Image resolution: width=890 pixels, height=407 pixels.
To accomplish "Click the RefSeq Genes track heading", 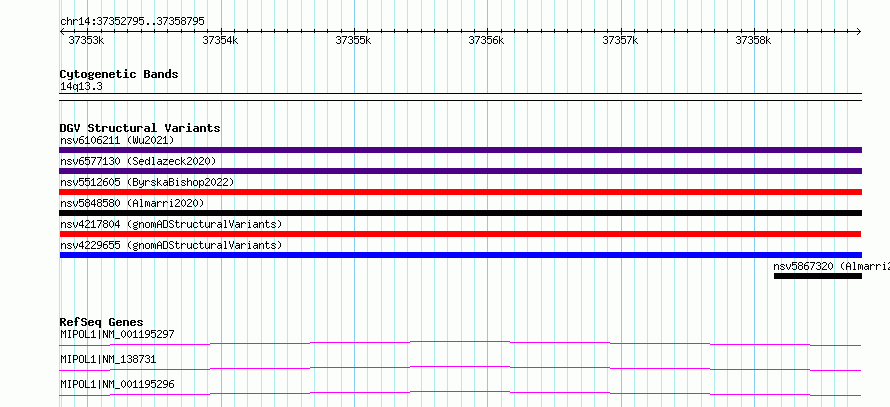I will [102, 322].
